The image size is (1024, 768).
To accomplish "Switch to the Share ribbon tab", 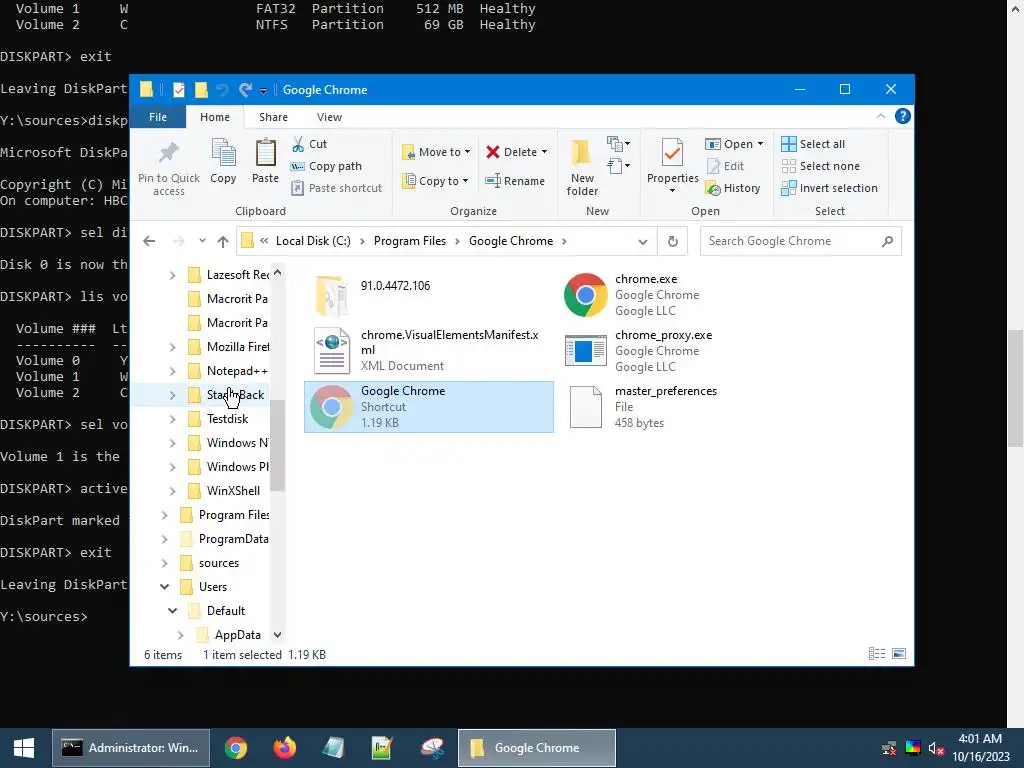I will point(273,117).
